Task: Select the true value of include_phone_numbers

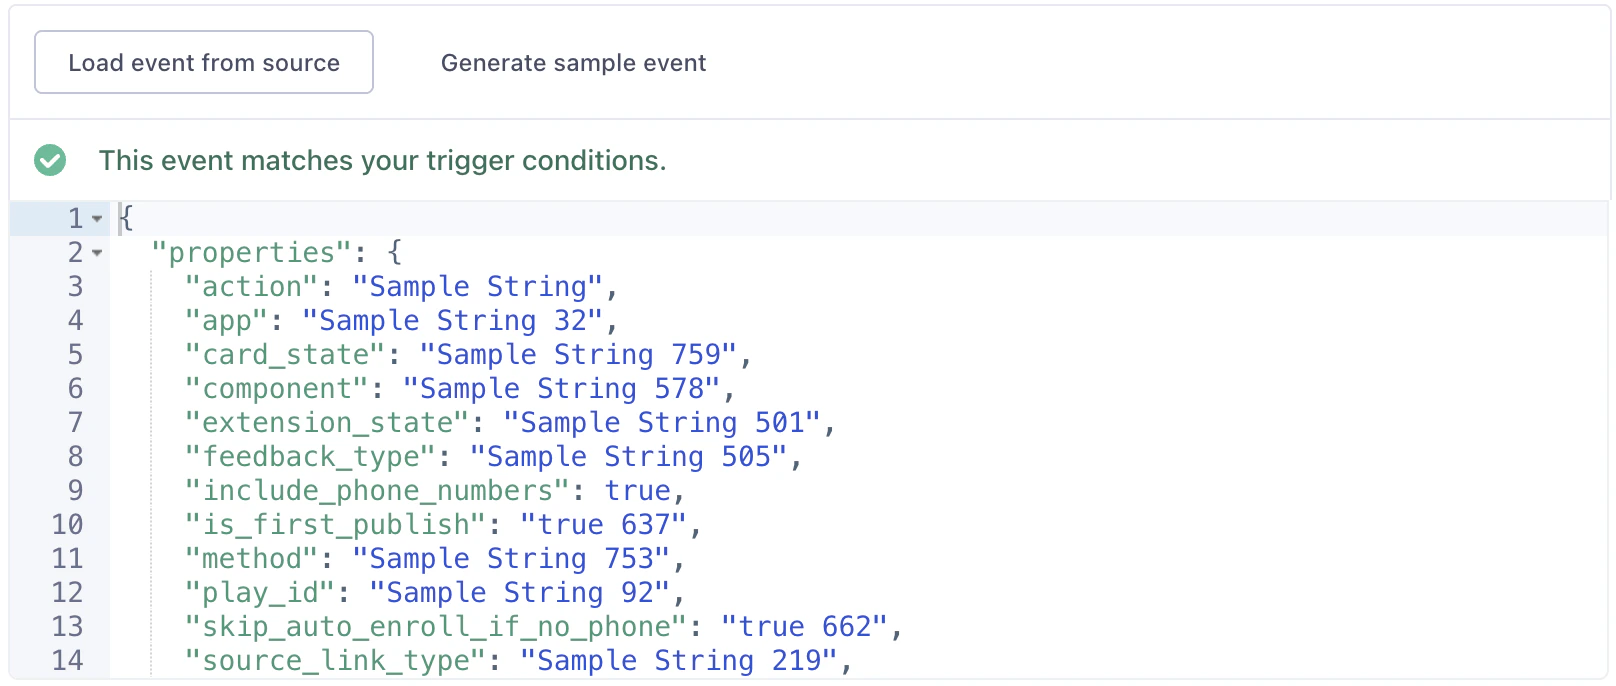Action: tap(639, 490)
